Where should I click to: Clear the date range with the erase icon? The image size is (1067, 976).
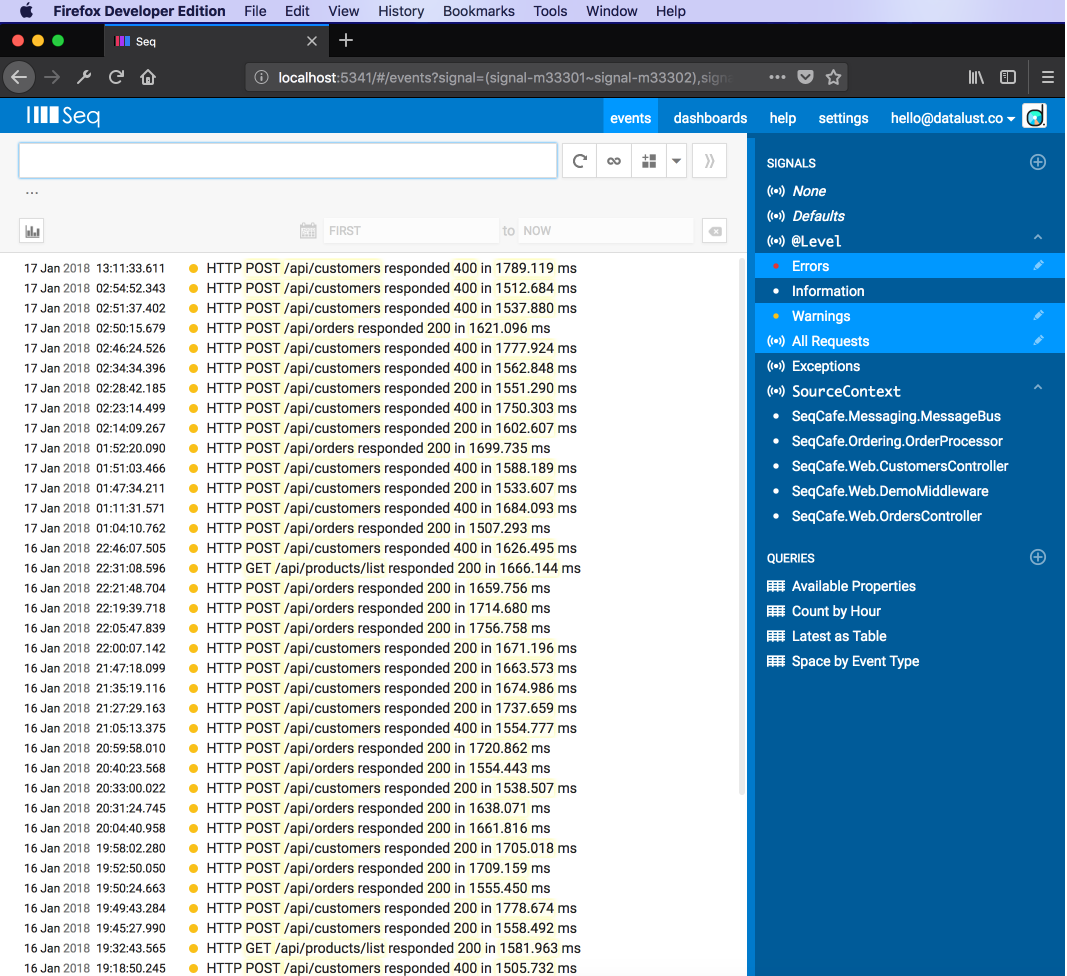[714, 230]
